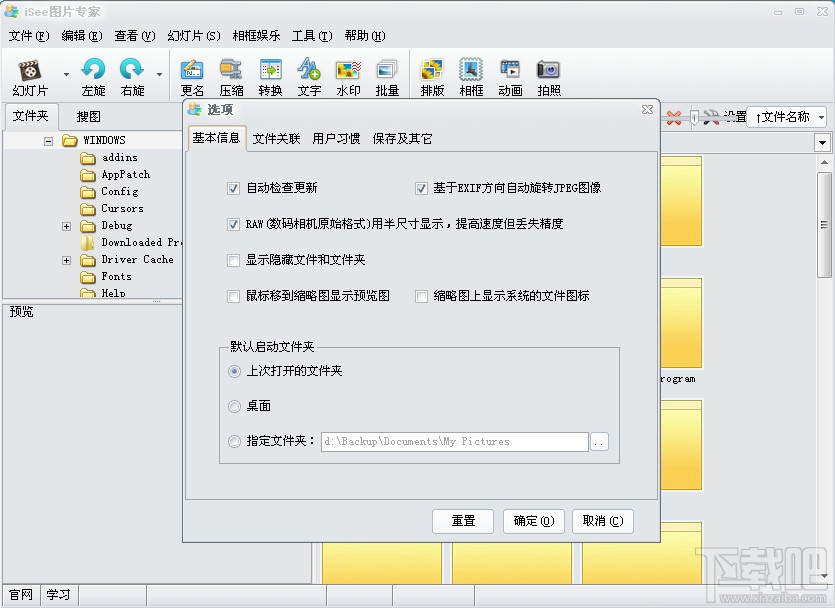Screen dimensions: 835x608
Task: Confirm settings with 确定 button
Action: click(x=533, y=521)
